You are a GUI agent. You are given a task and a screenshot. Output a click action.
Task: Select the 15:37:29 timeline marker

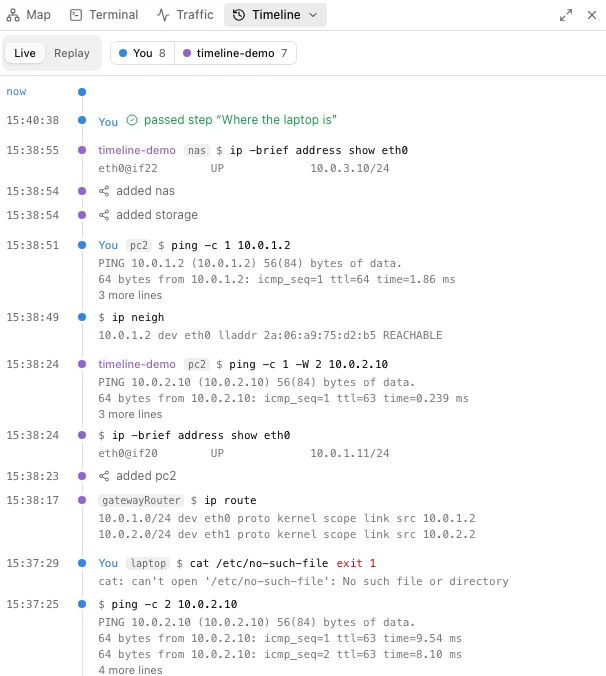[82, 563]
